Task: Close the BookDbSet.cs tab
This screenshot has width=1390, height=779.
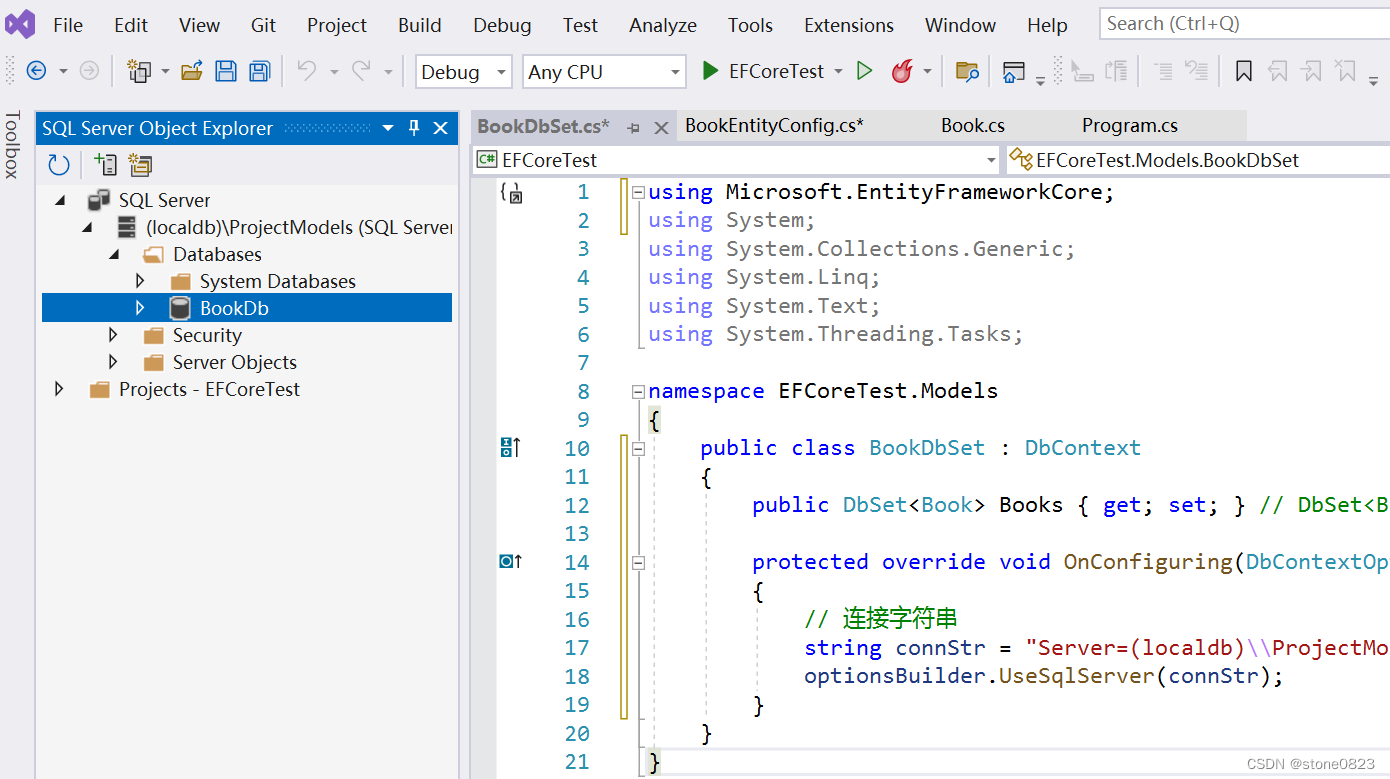Action: (661, 128)
